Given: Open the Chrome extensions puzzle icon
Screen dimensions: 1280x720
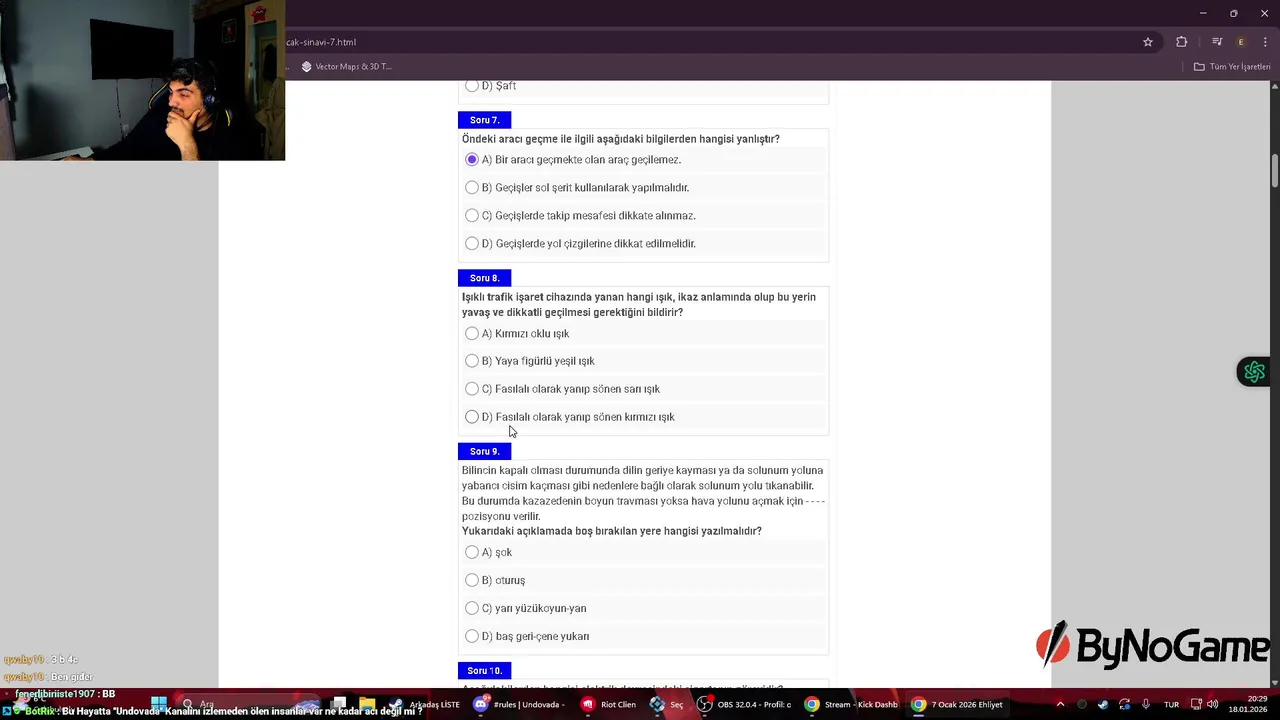Looking at the screenshot, I should pos(1182,42).
